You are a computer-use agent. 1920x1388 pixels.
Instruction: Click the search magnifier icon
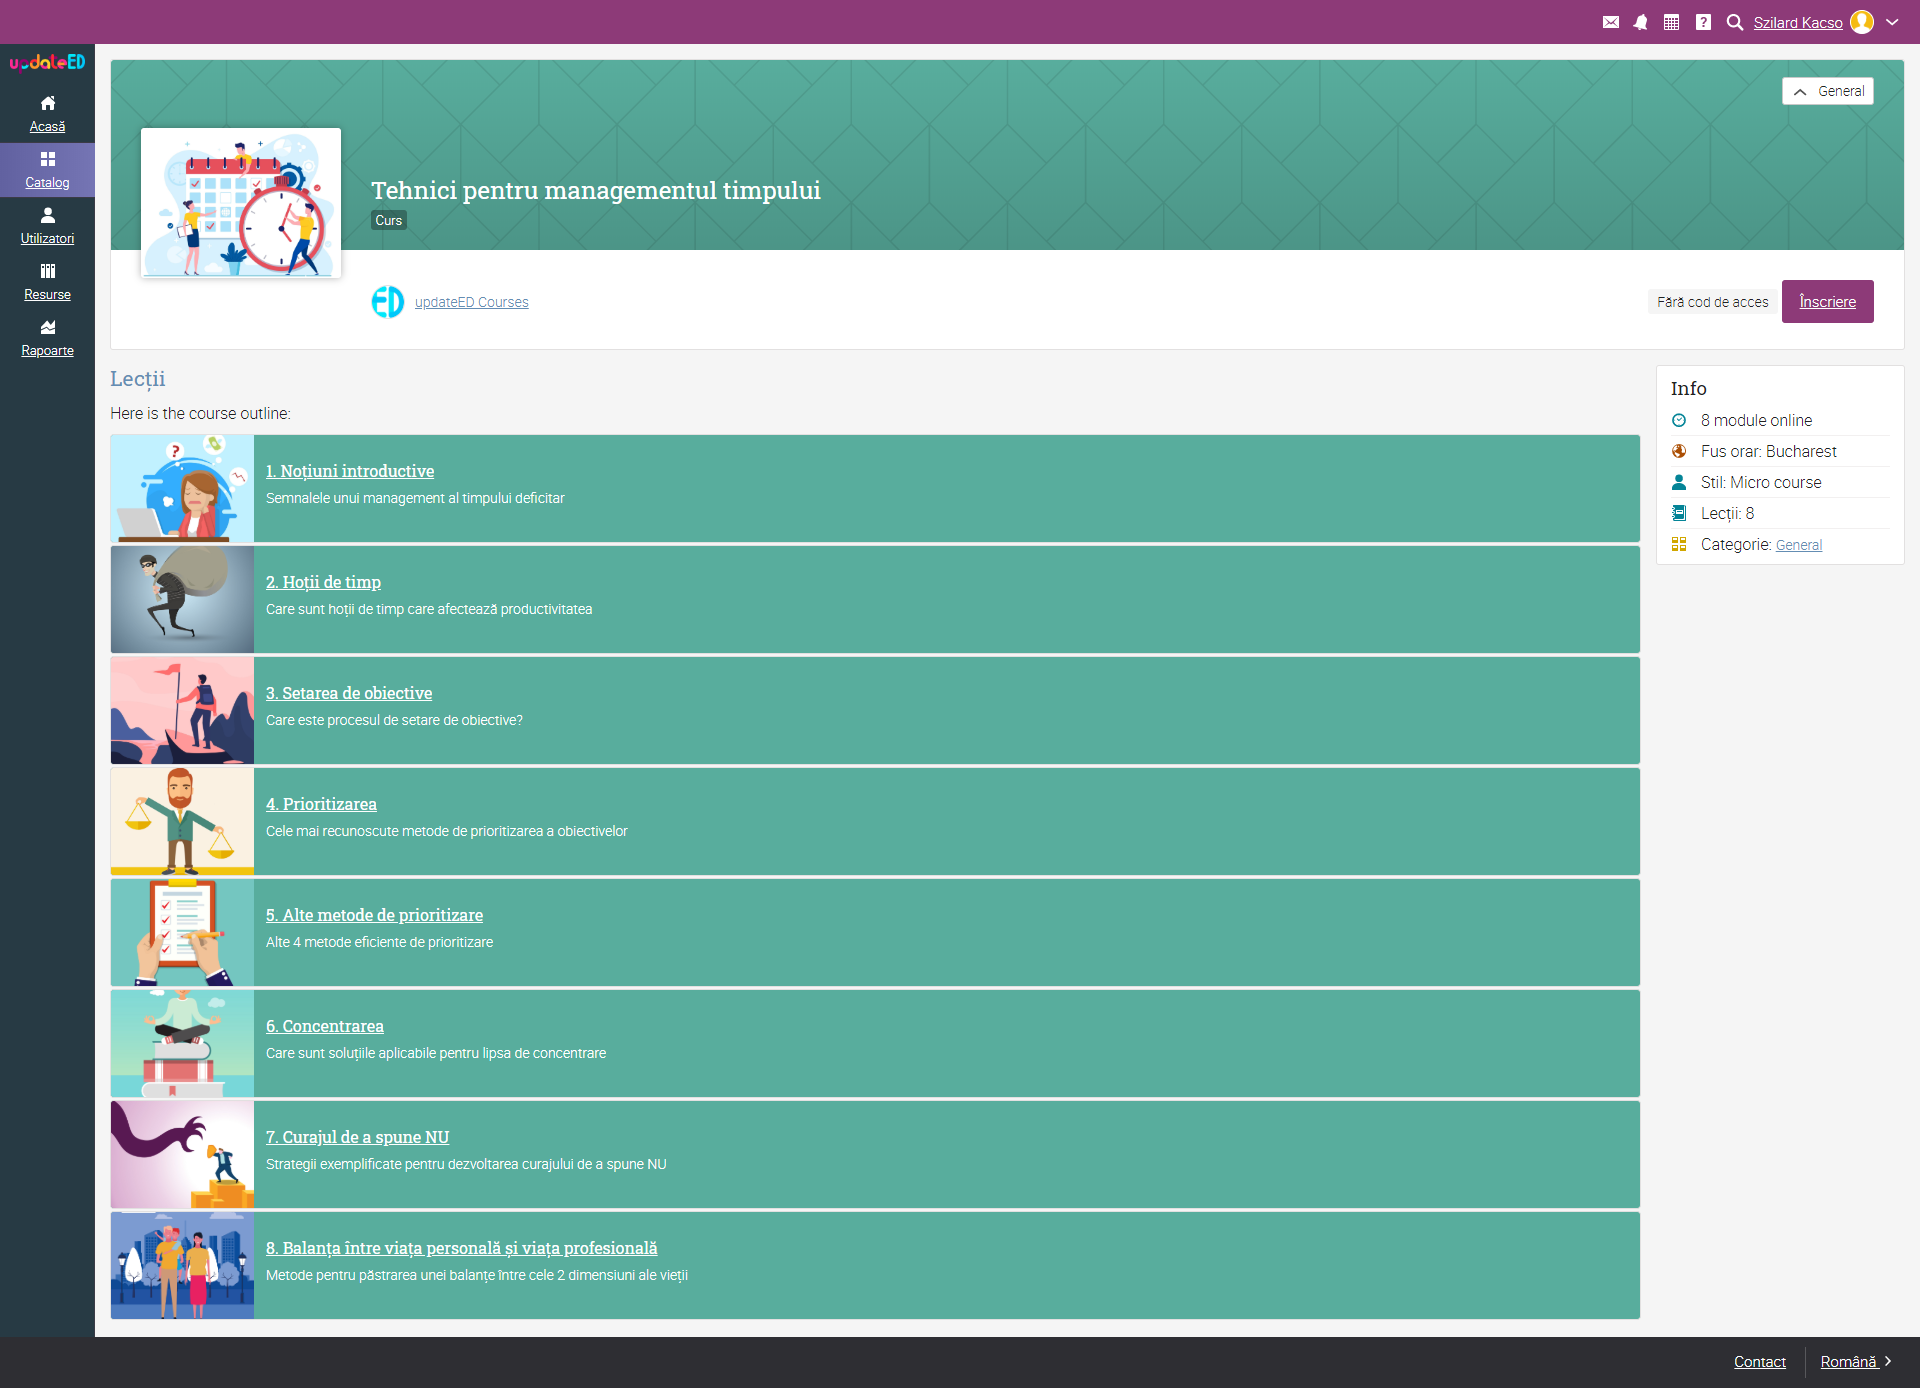(x=1735, y=22)
